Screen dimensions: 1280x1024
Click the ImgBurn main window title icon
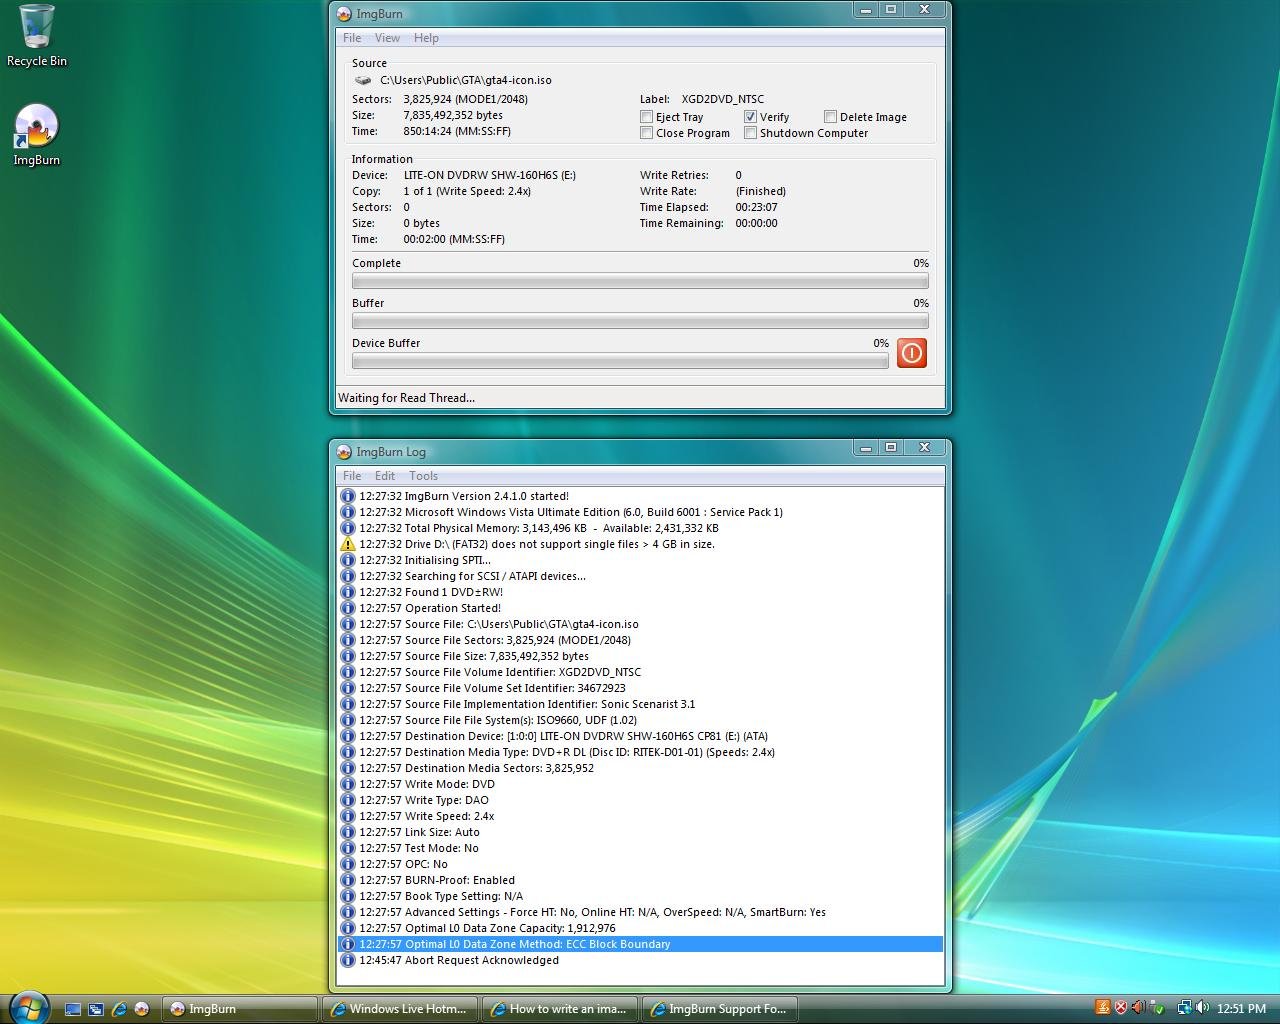(344, 14)
